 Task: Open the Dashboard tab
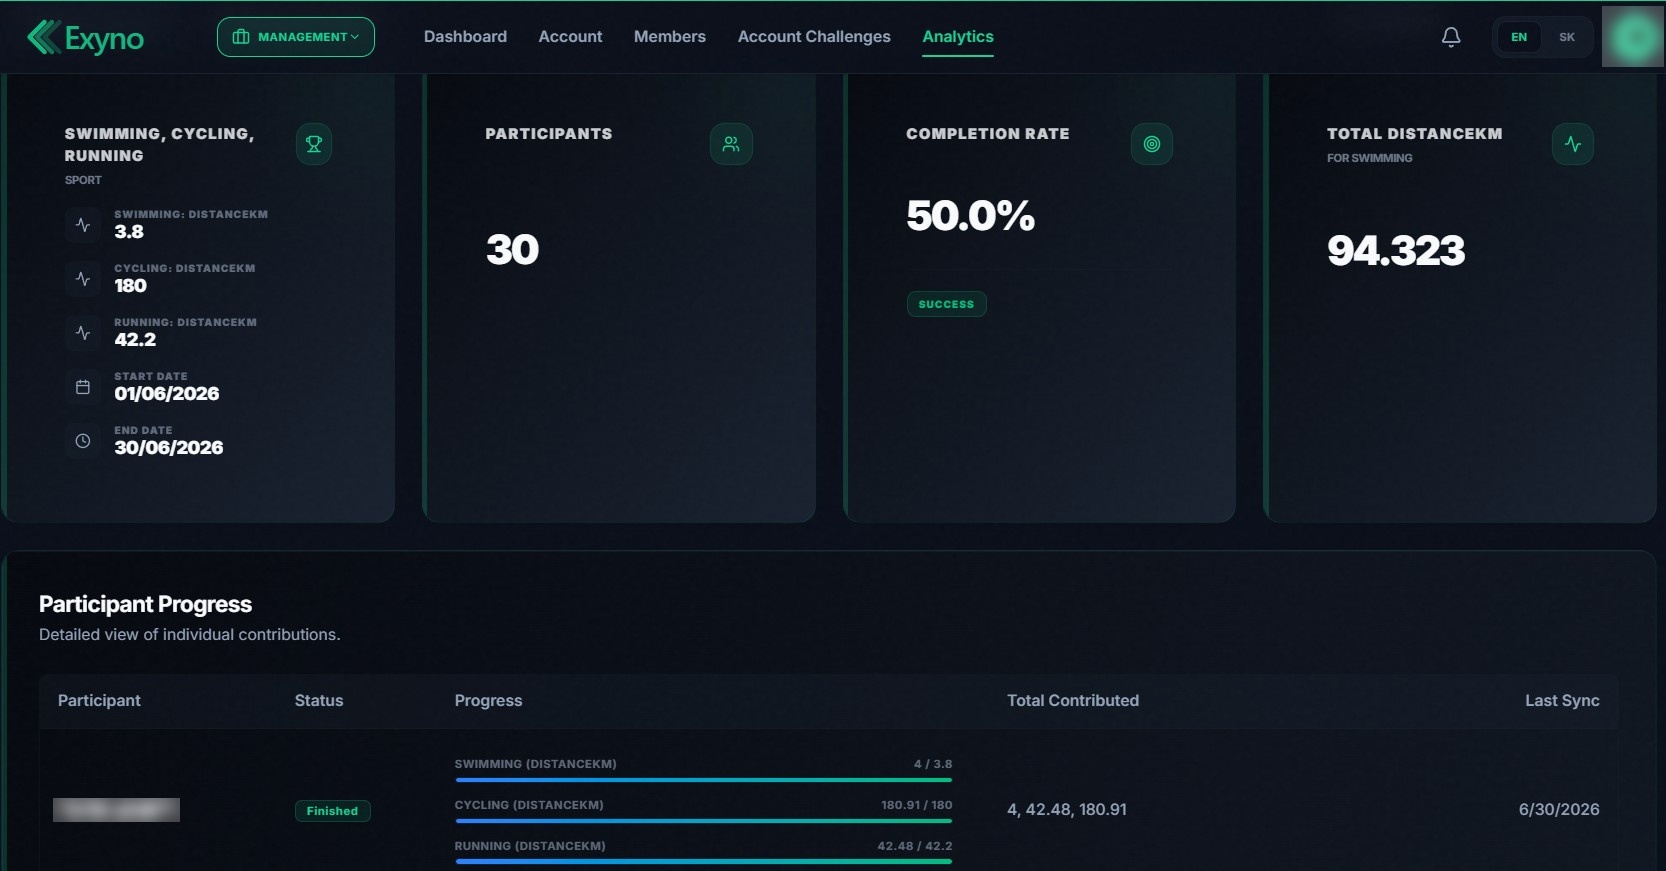[x=465, y=37]
